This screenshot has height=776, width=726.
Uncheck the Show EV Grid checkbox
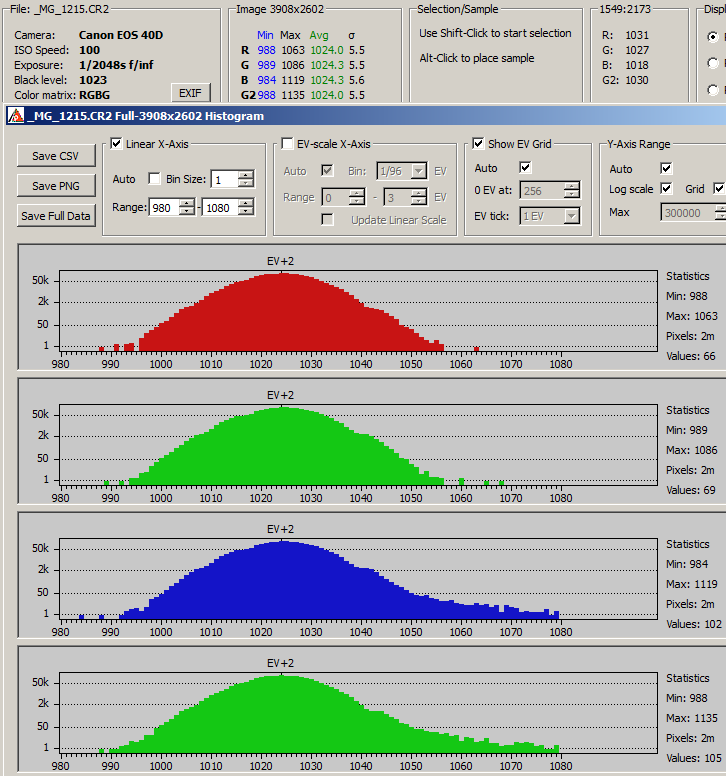pyautogui.click(x=478, y=144)
